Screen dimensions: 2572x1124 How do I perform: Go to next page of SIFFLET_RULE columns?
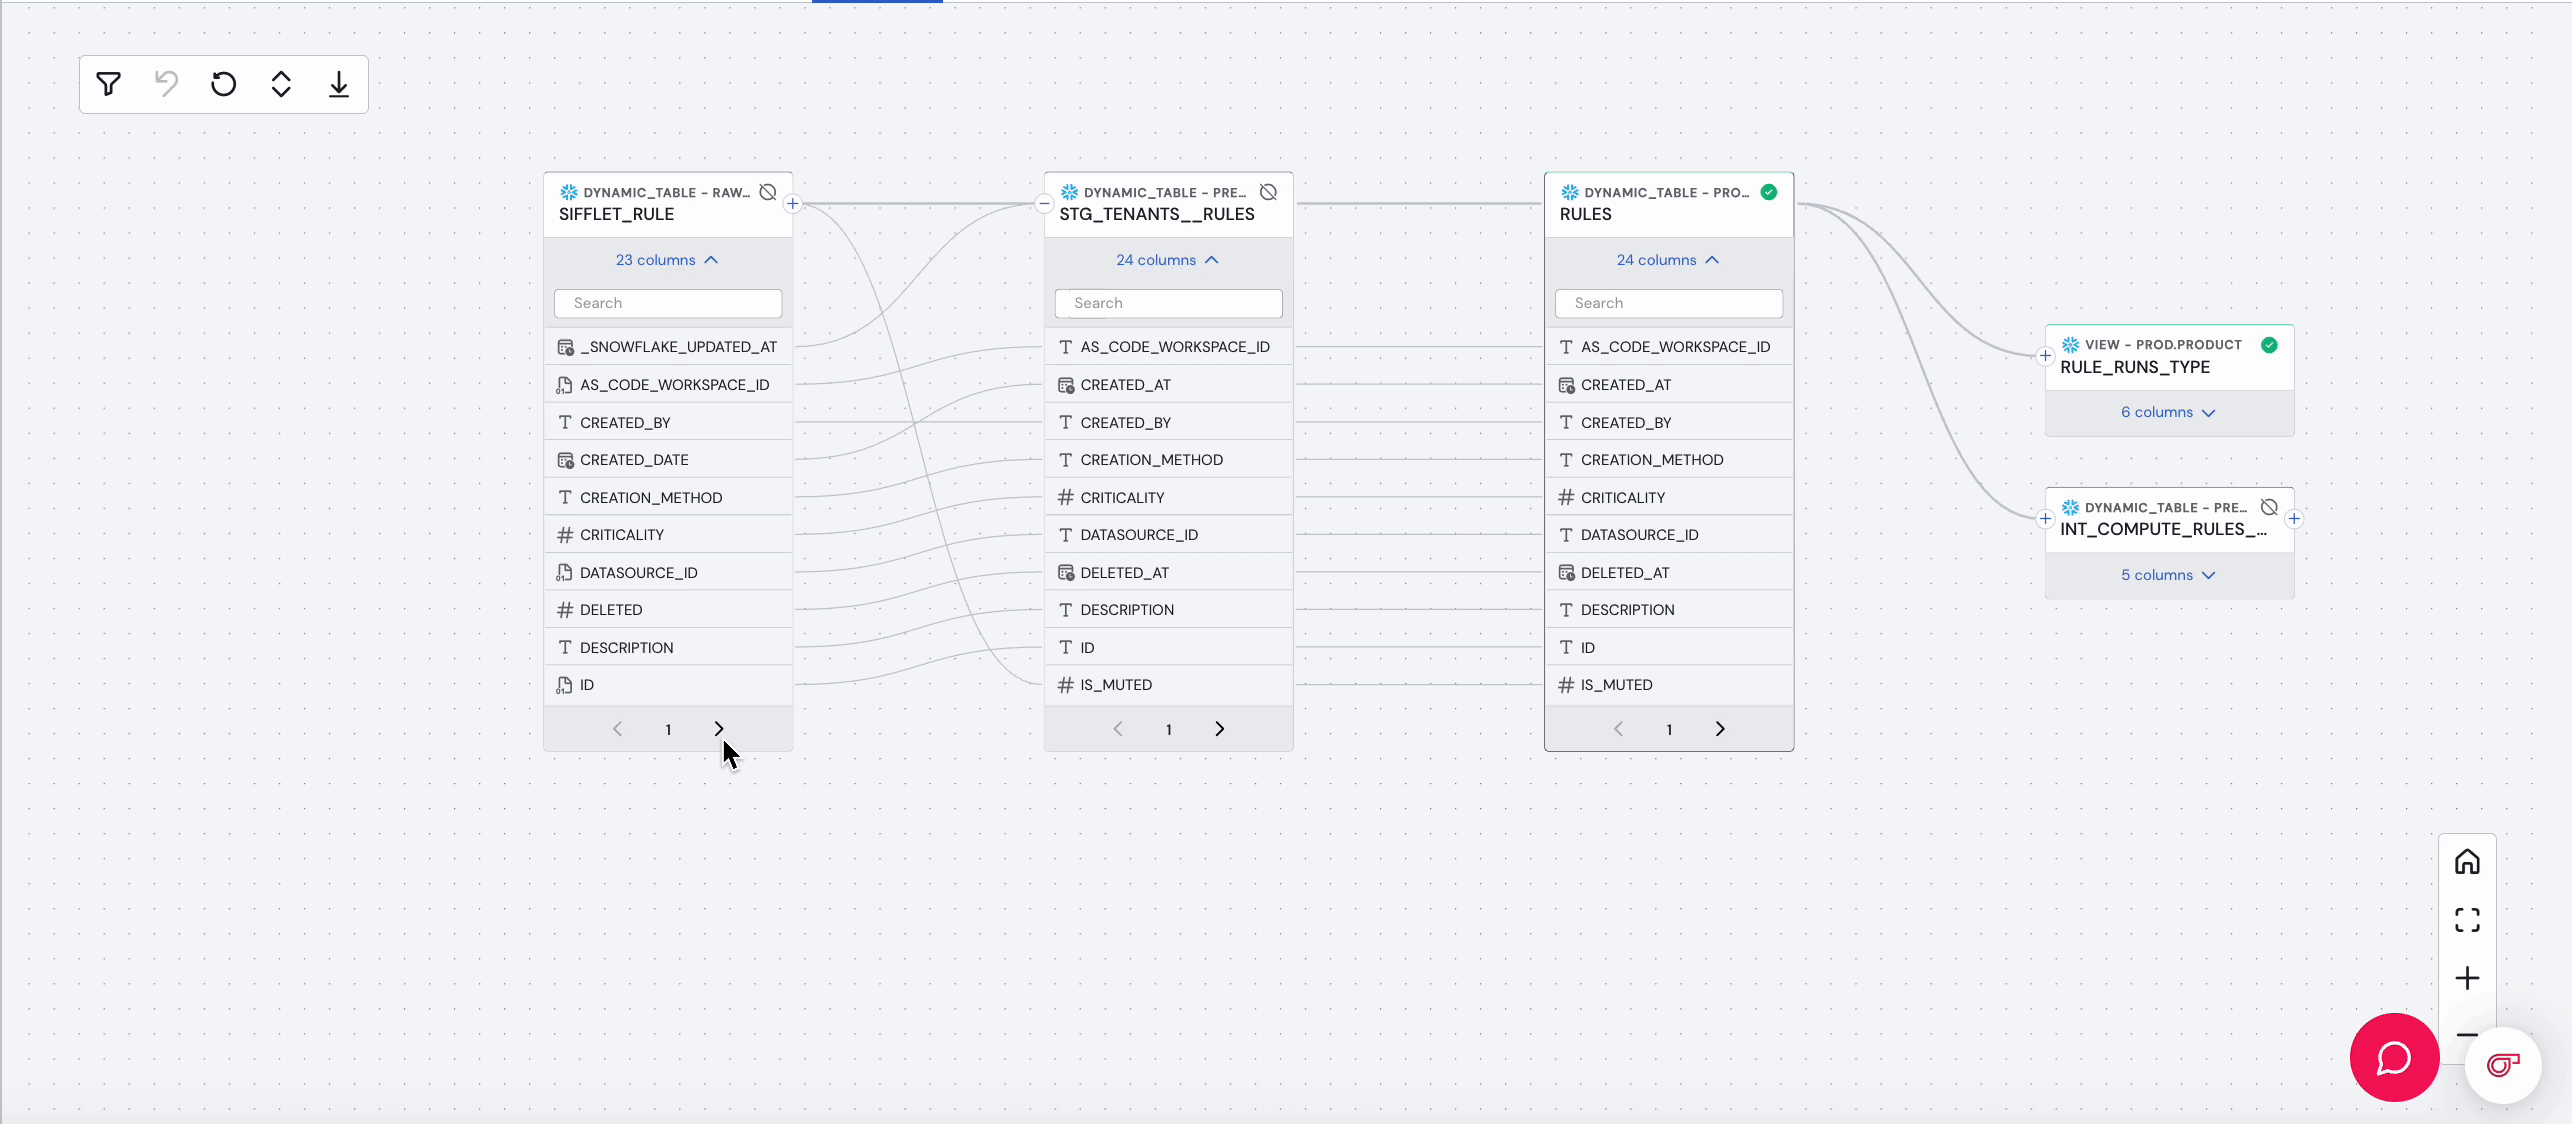[x=719, y=729]
